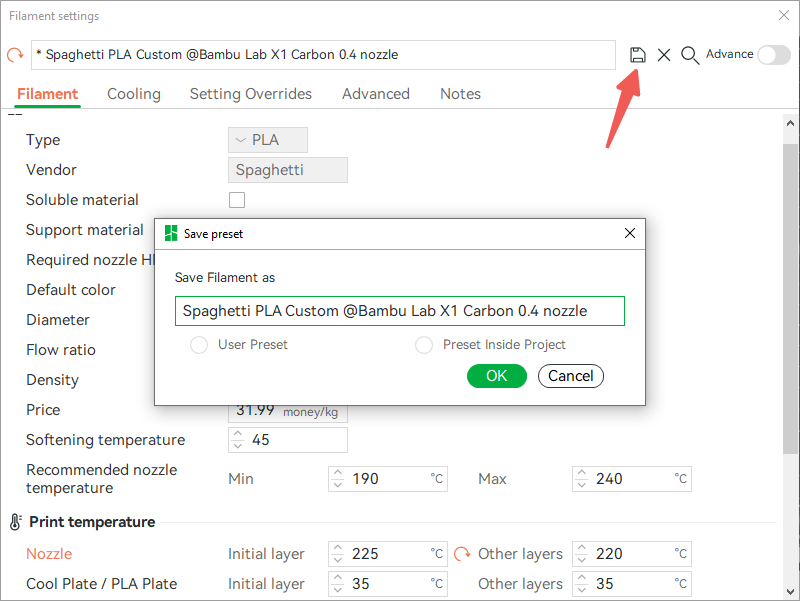Decrease Softening temperature with down arrow

(238, 445)
